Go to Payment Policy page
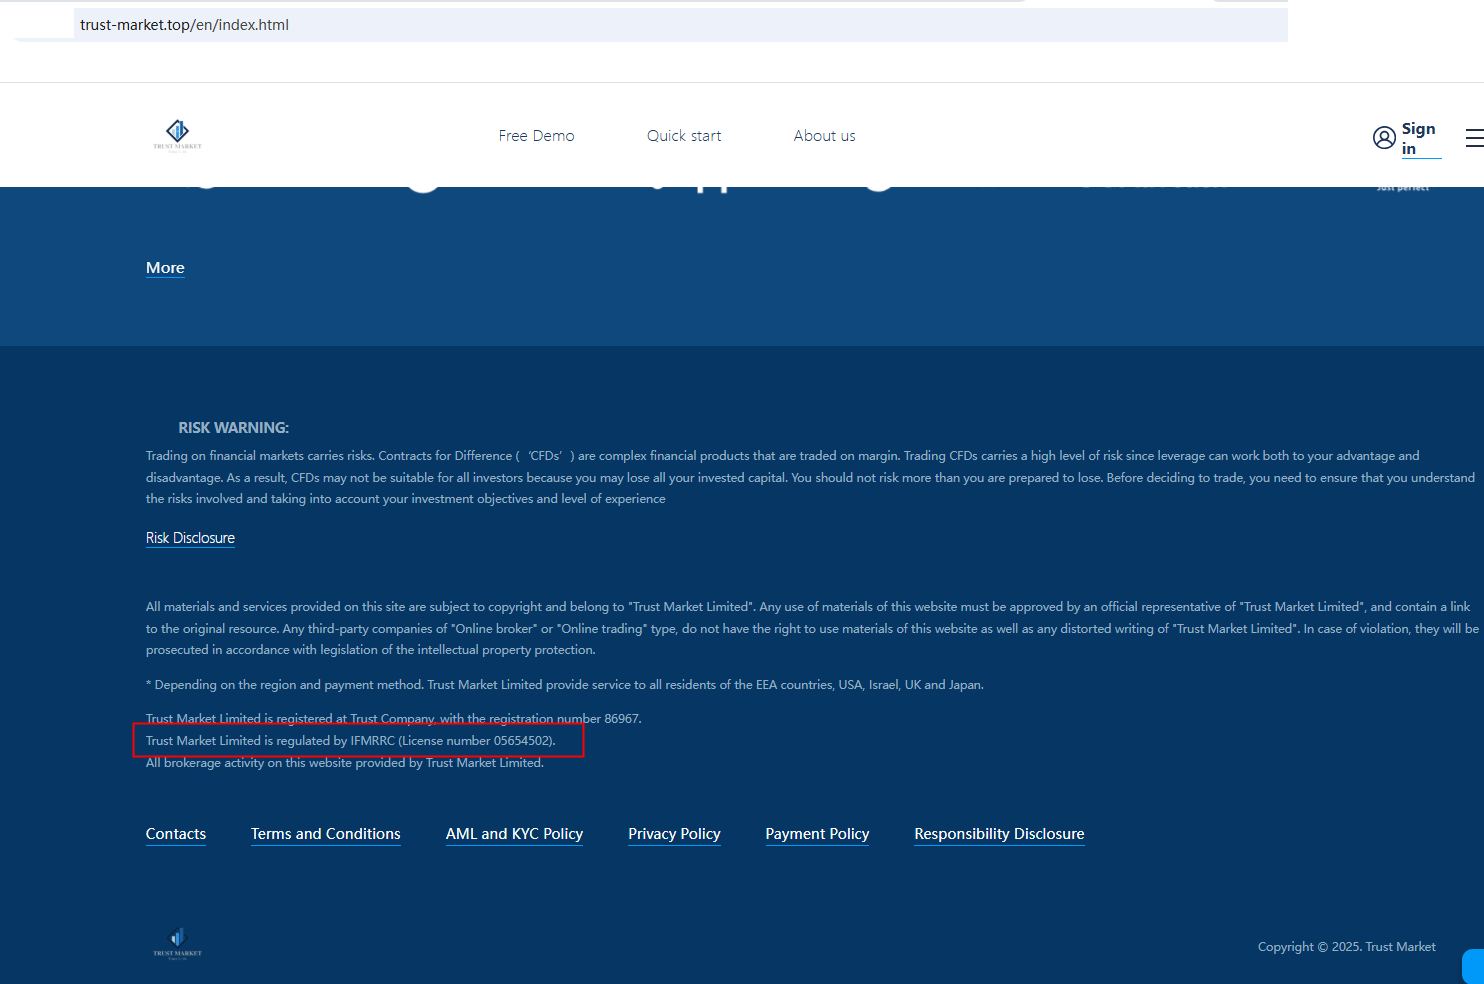 point(817,834)
